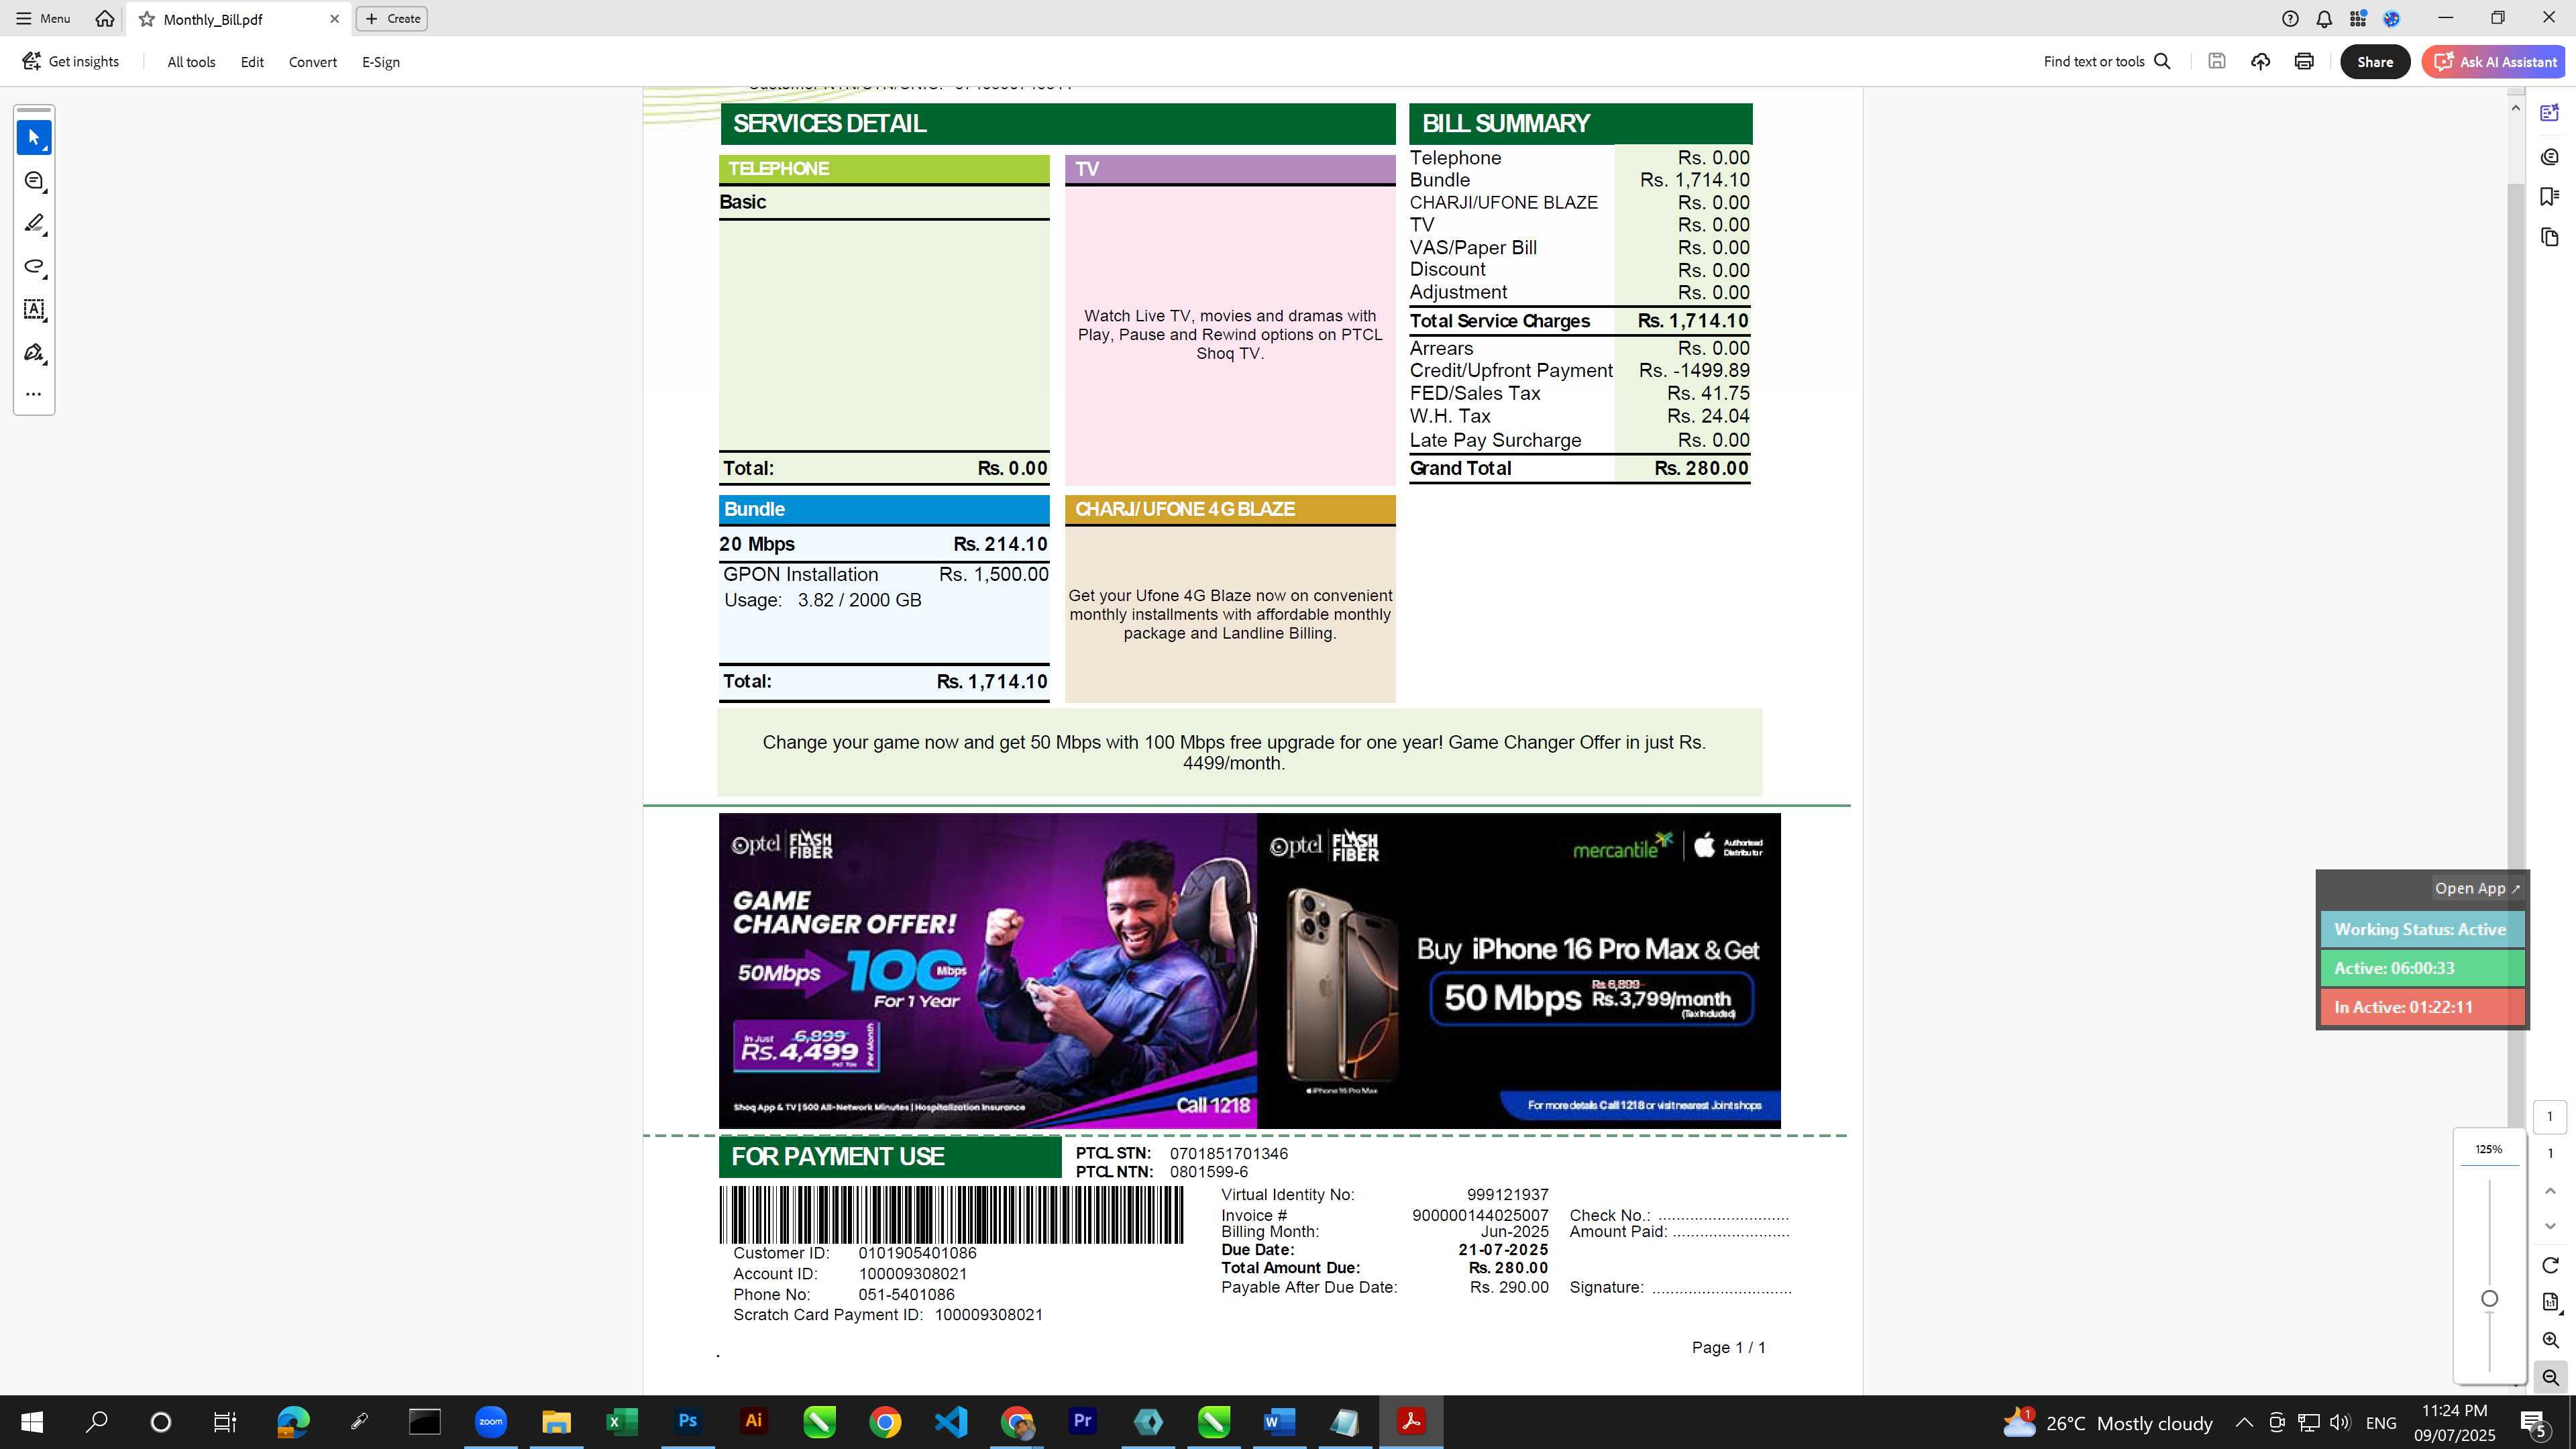The width and height of the screenshot is (2576, 1449).
Task: Open Visual Studio Code from taskbar
Action: (x=951, y=1422)
